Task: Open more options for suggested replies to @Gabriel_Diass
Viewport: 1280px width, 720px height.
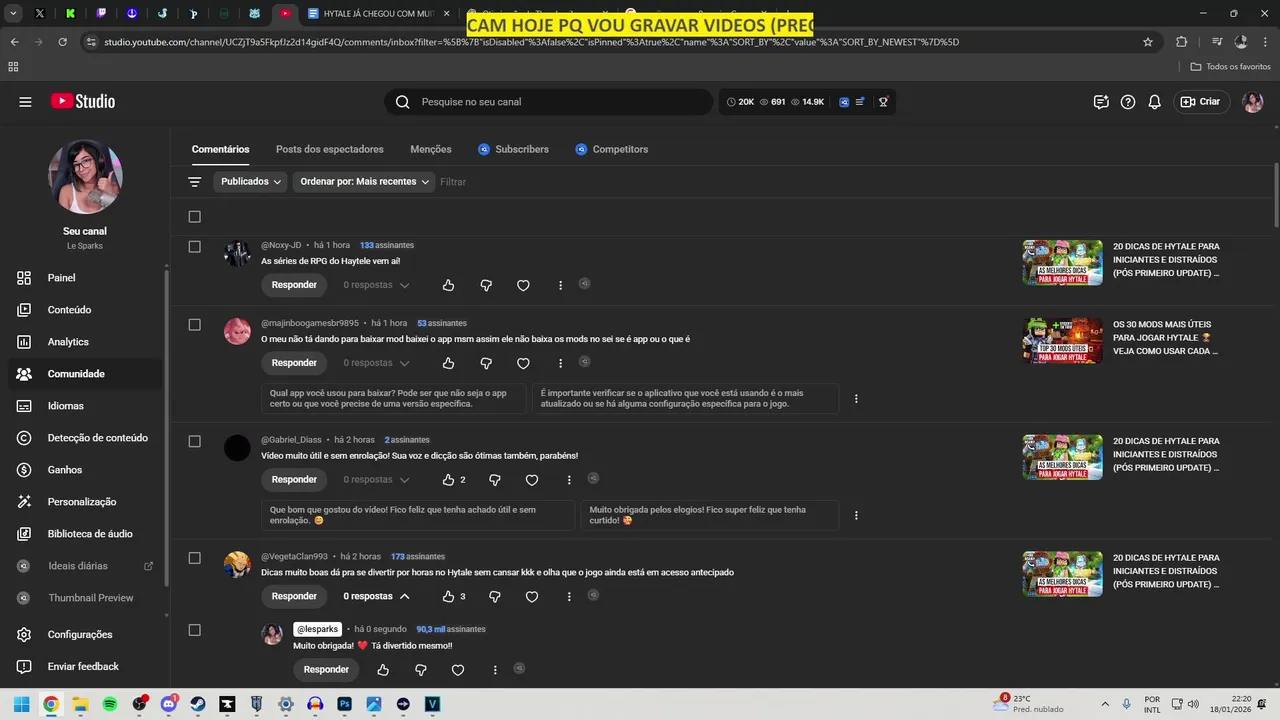Action: click(856, 516)
